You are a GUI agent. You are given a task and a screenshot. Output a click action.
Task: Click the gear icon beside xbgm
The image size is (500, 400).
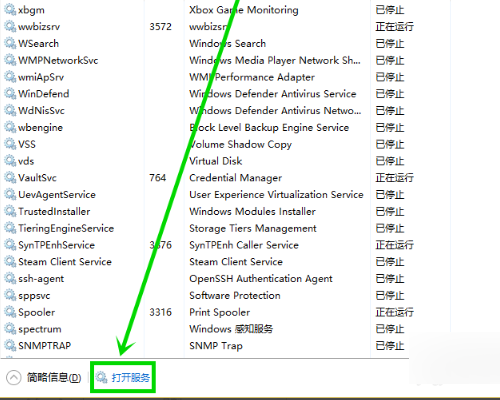(10, 10)
